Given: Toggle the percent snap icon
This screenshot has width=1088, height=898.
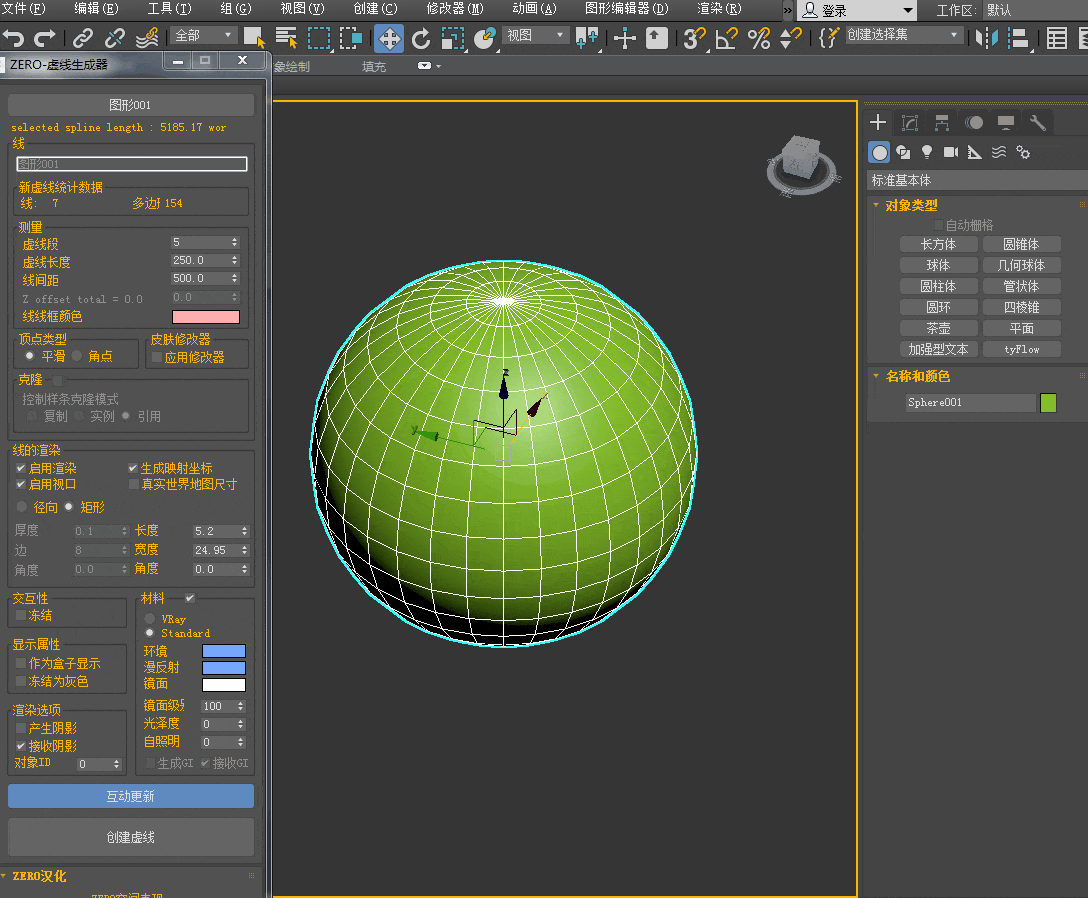Looking at the screenshot, I should pos(759,39).
